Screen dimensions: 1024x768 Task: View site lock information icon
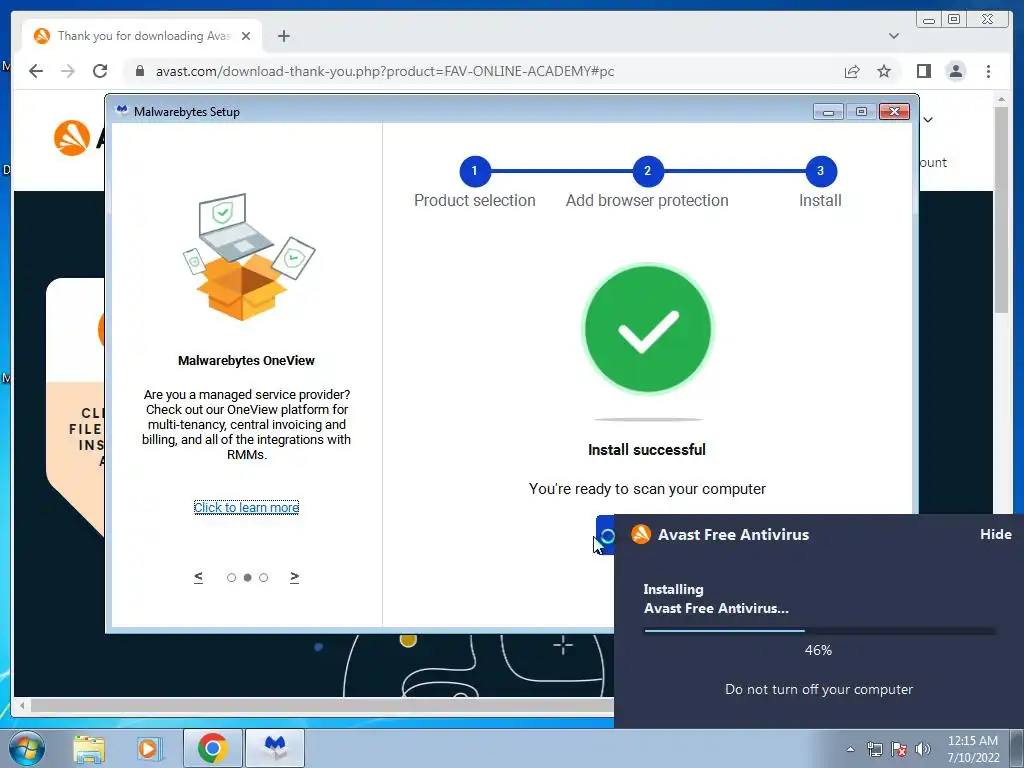pyautogui.click(x=139, y=71)
